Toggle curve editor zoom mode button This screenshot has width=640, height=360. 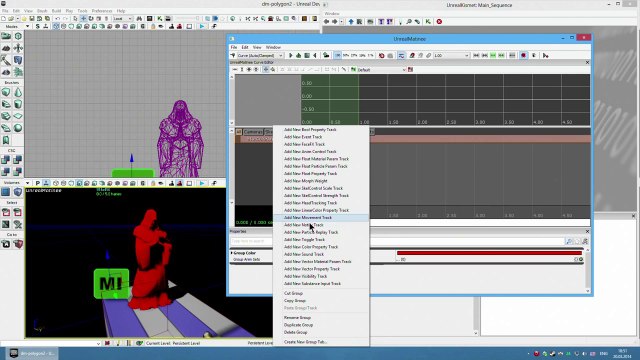coord(272,70)
